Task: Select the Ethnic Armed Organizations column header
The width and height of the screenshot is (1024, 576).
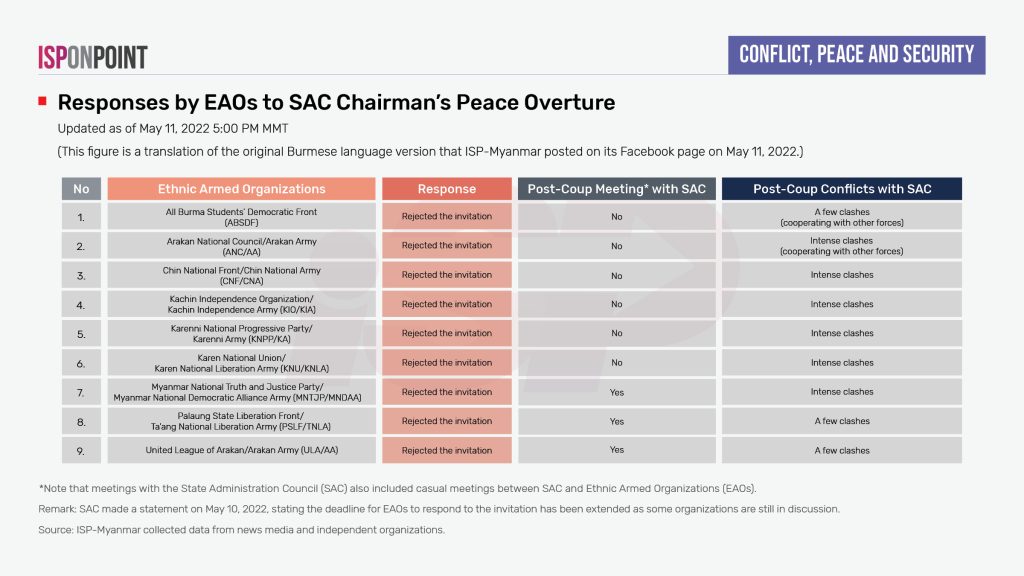Action: [x=241, y=188]
